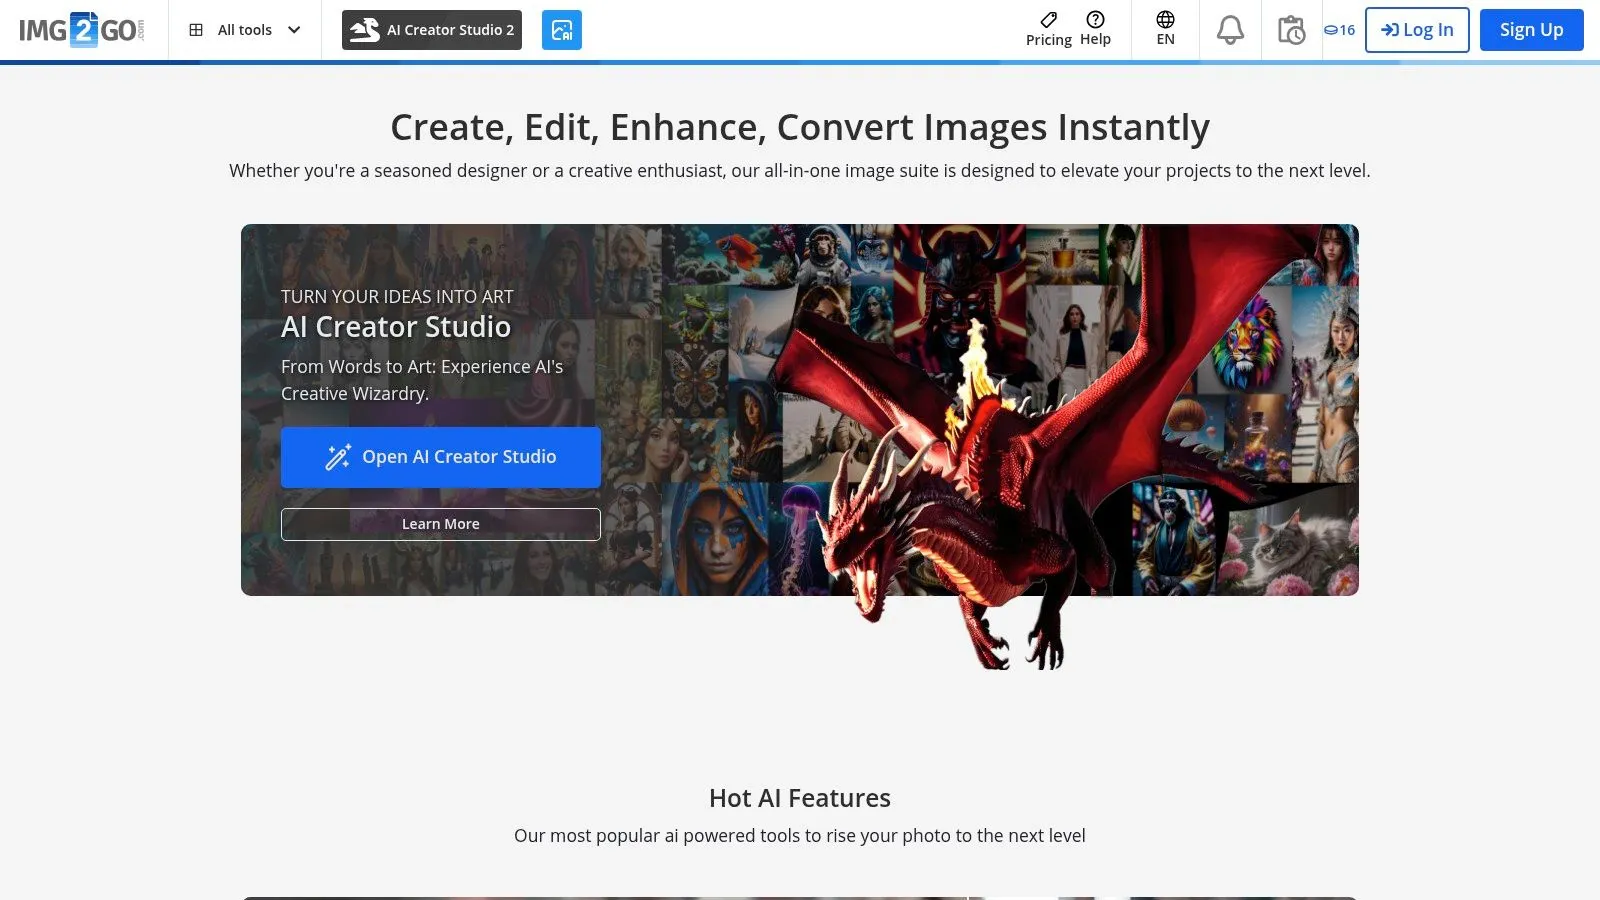
Task: Click the notification bell icon
Action: pos(1229,29)
